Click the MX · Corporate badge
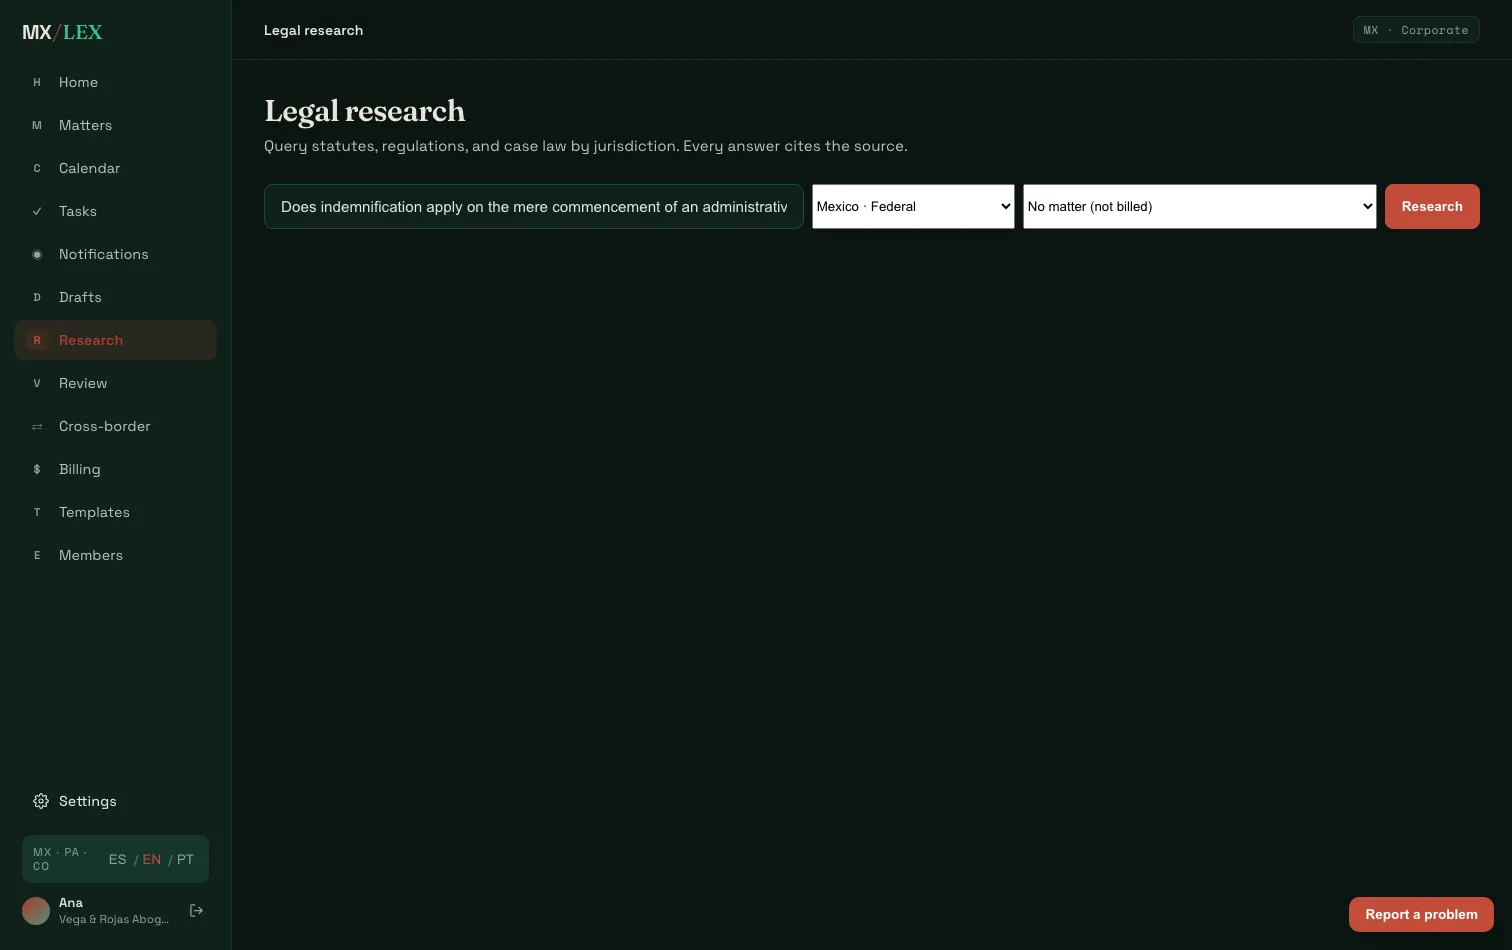The width and height of the screenshot is (1512, 950). (x=1416, y=30)
